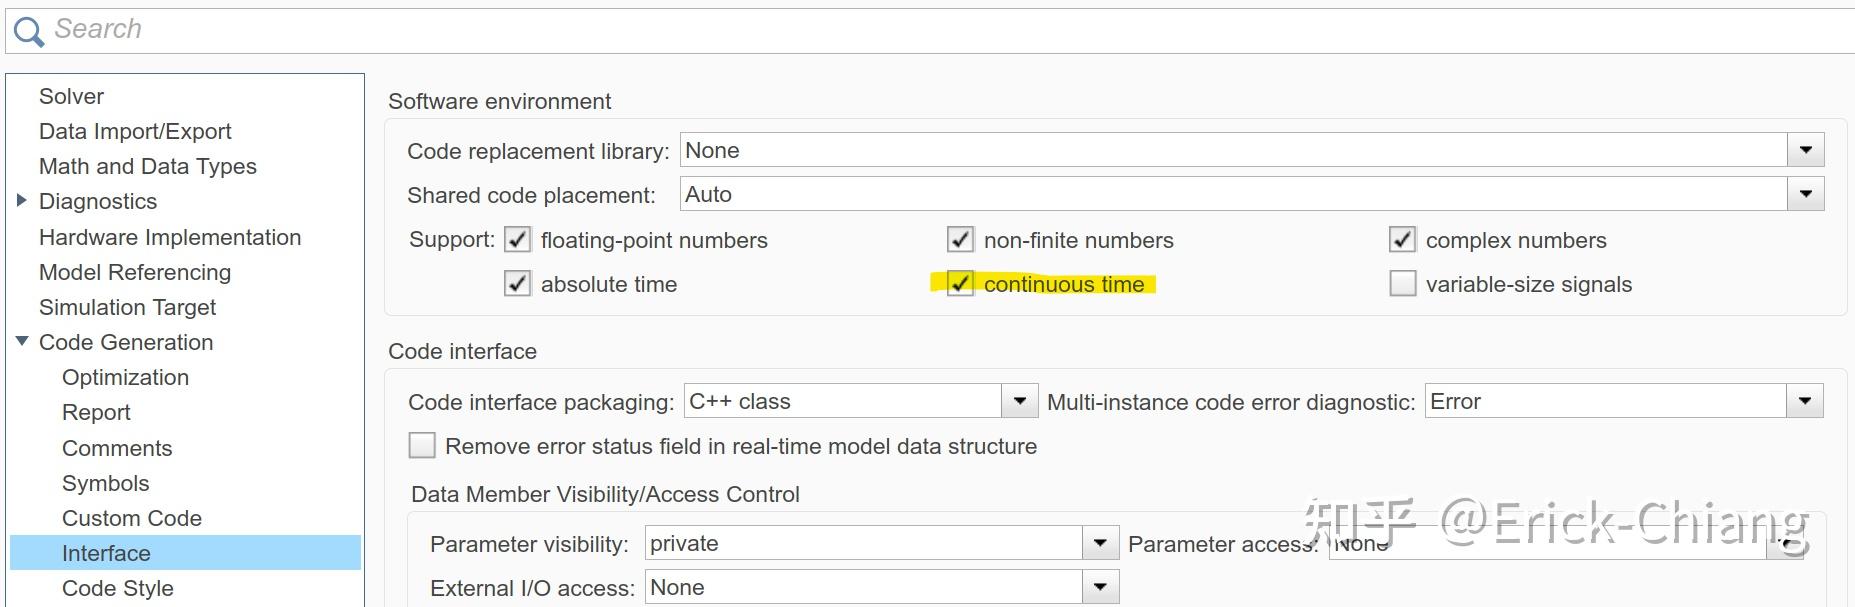Open Multi-instance code error diagnostic dropdown
The image size is (1855, 607).
pyautogui.click(x=1804, y=402)
